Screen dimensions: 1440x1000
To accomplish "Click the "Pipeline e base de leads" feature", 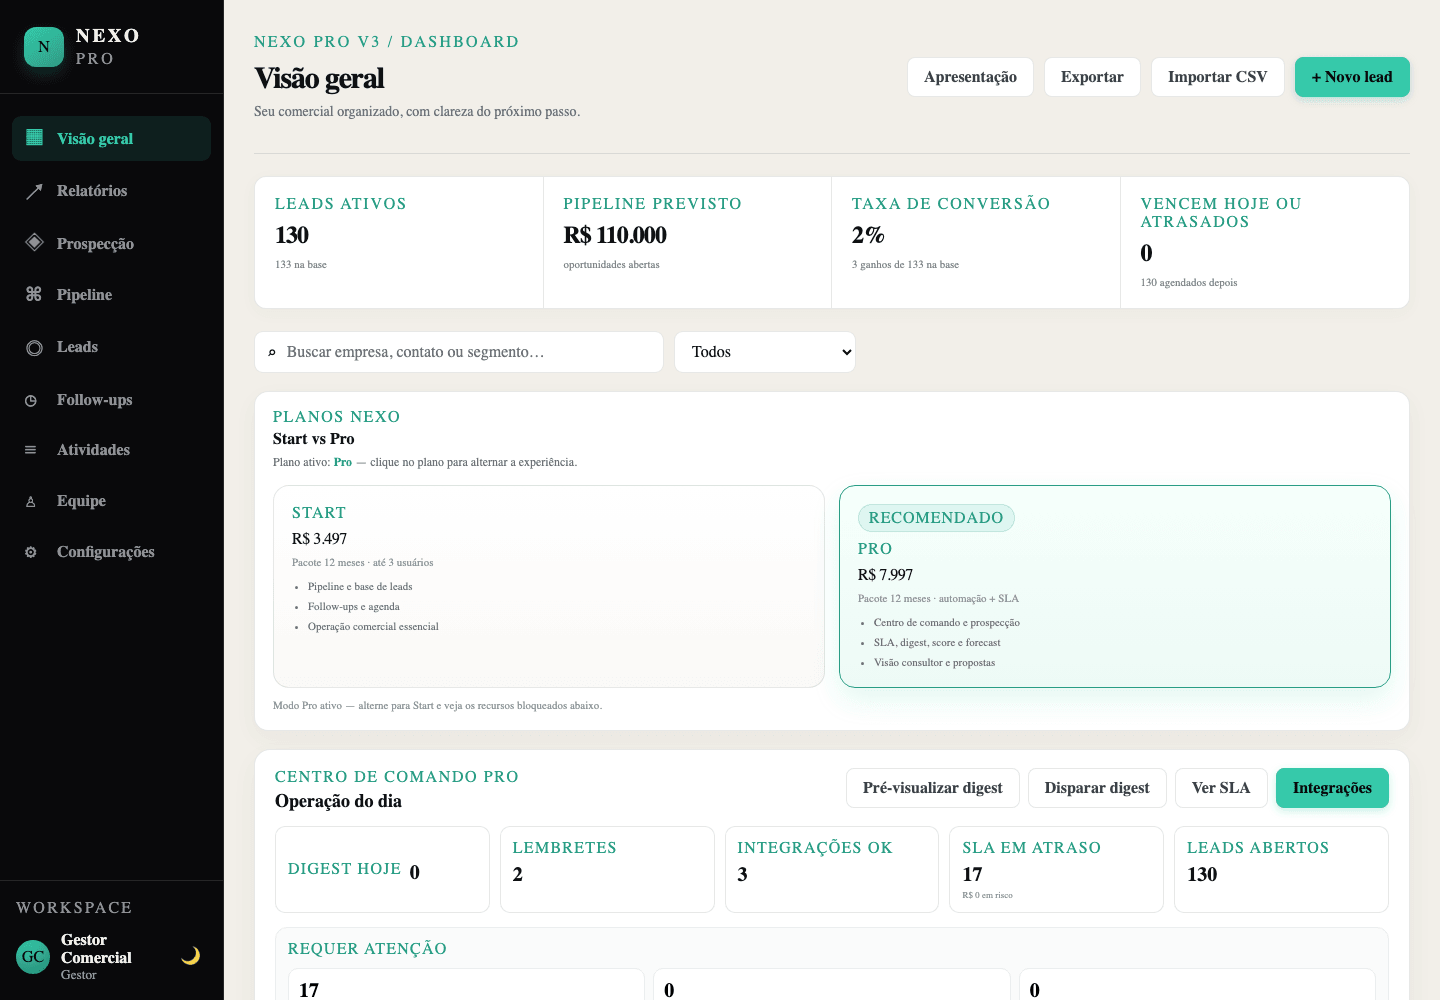I will coord(360,587).
